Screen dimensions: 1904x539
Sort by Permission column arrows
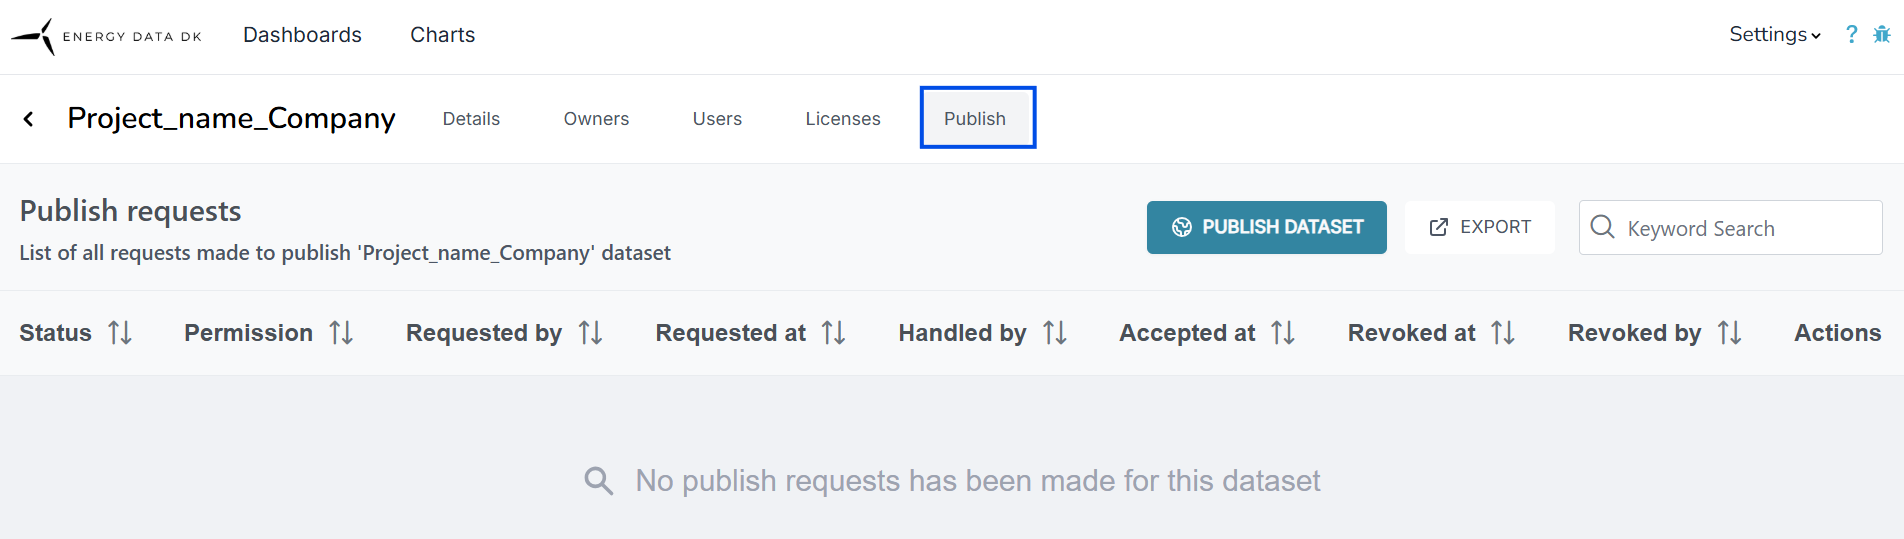(341, 333)
